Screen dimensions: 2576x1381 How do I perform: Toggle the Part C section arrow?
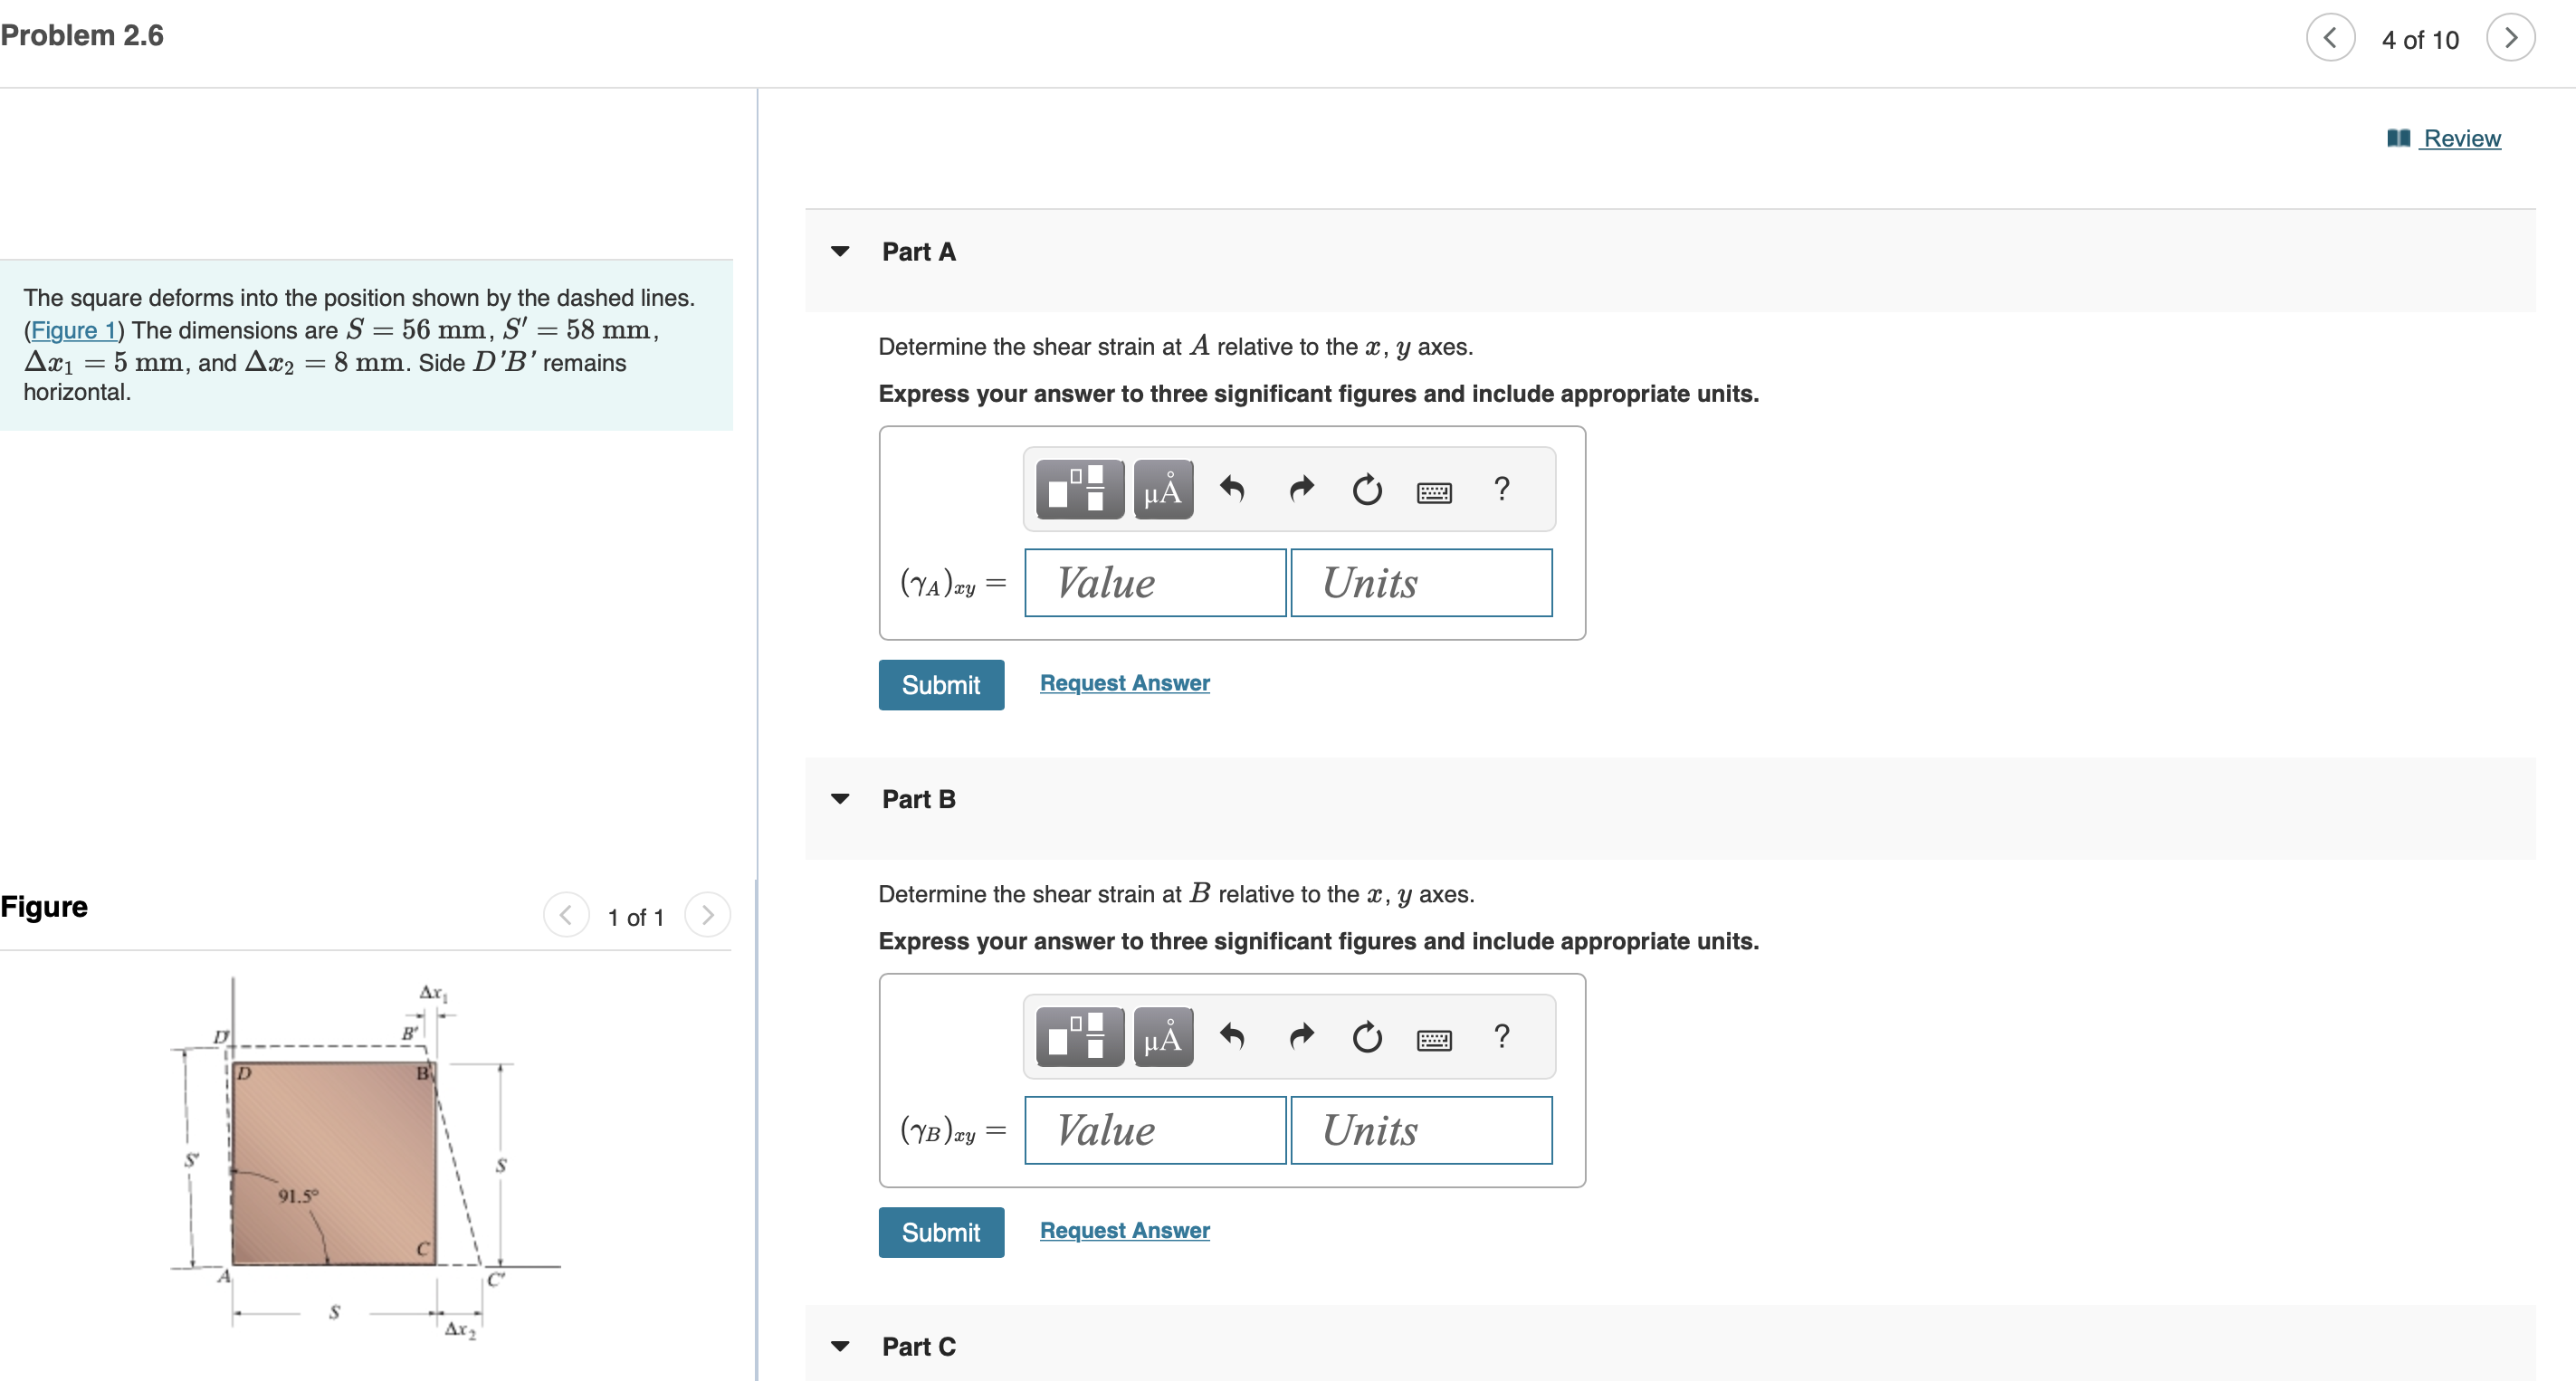point(840,1346)
